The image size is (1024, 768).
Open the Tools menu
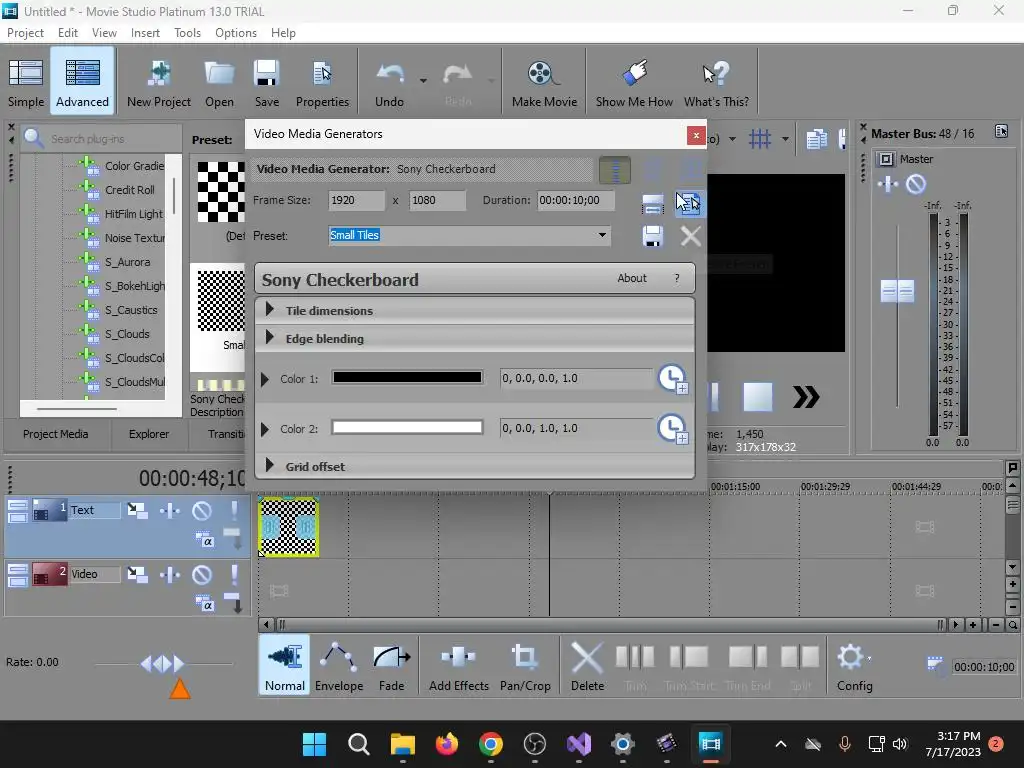pos(187,33)
